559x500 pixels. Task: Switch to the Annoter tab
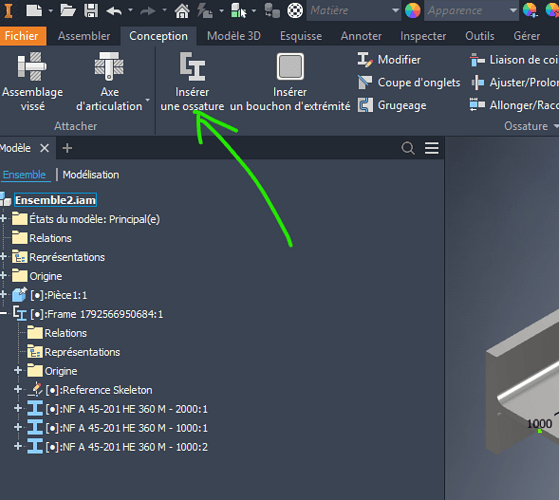361,36
